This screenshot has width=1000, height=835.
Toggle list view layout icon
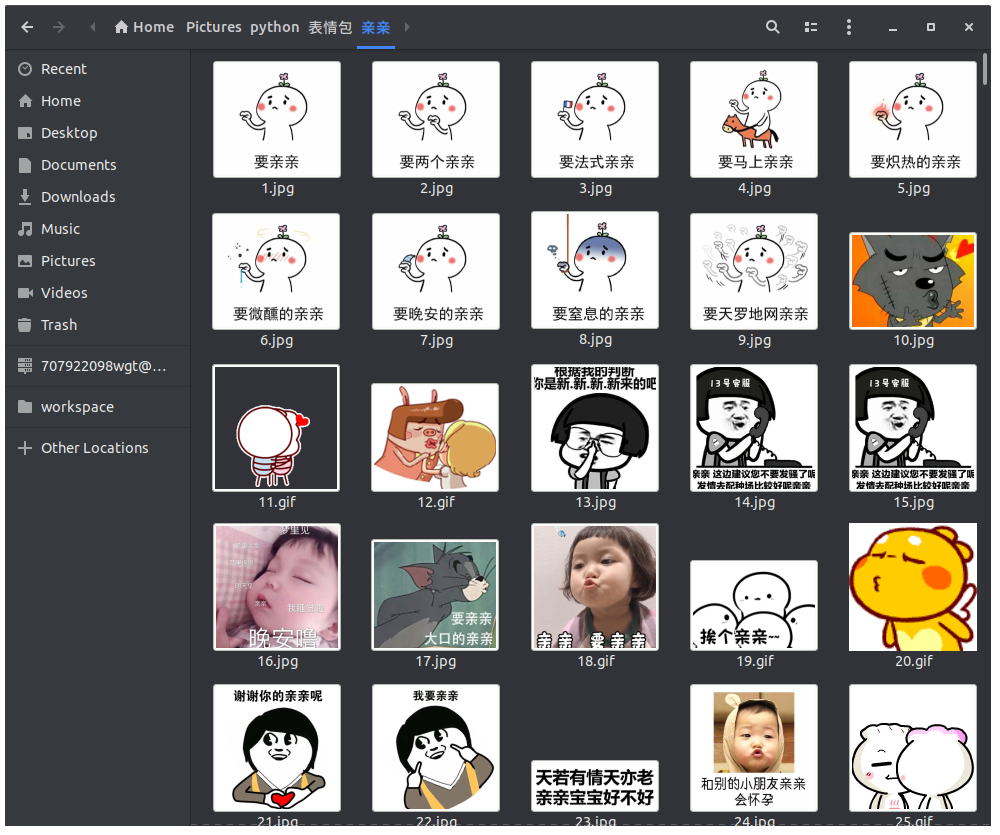[x=811, y=27]
